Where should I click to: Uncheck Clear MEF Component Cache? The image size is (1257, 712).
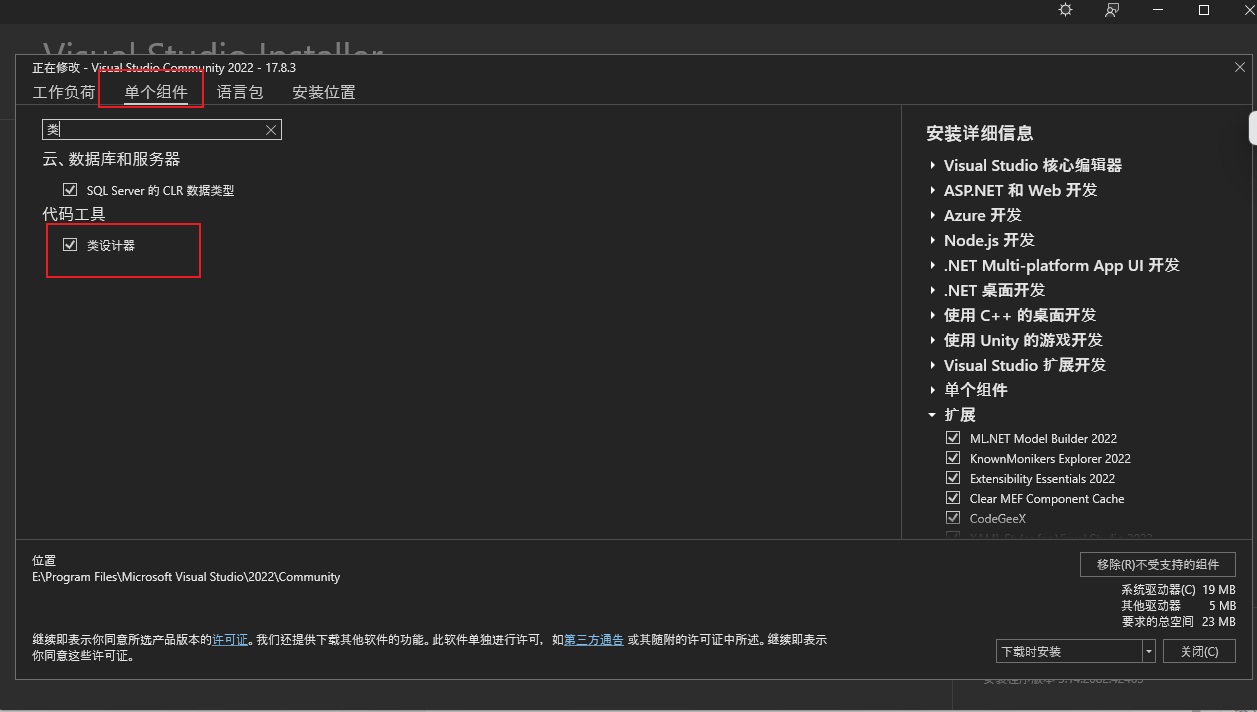point(953,498)
